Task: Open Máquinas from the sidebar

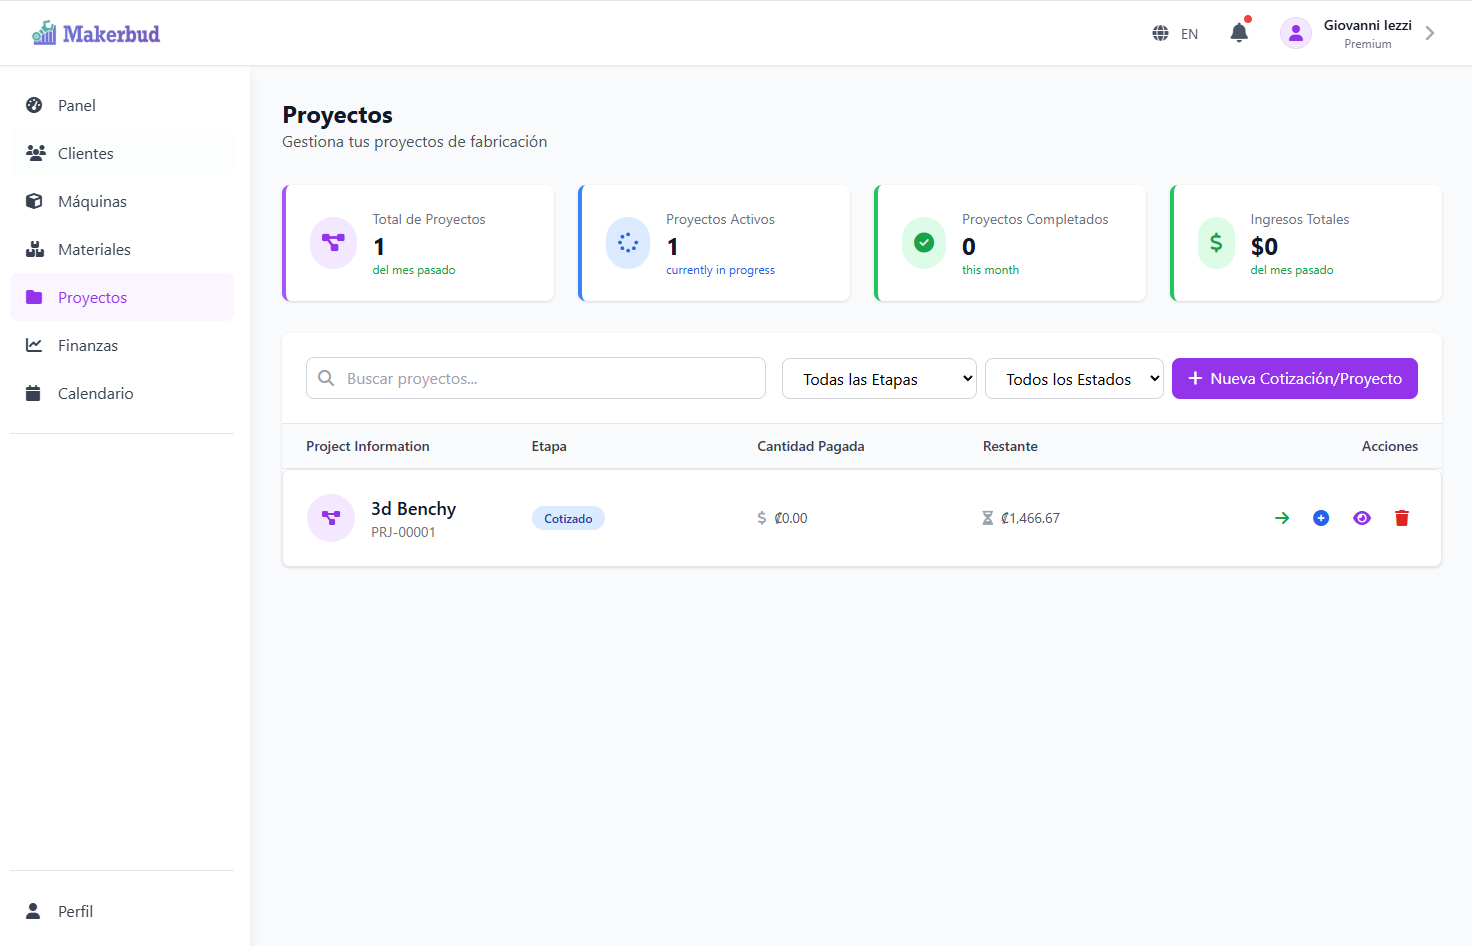Action: pos(92,201)
